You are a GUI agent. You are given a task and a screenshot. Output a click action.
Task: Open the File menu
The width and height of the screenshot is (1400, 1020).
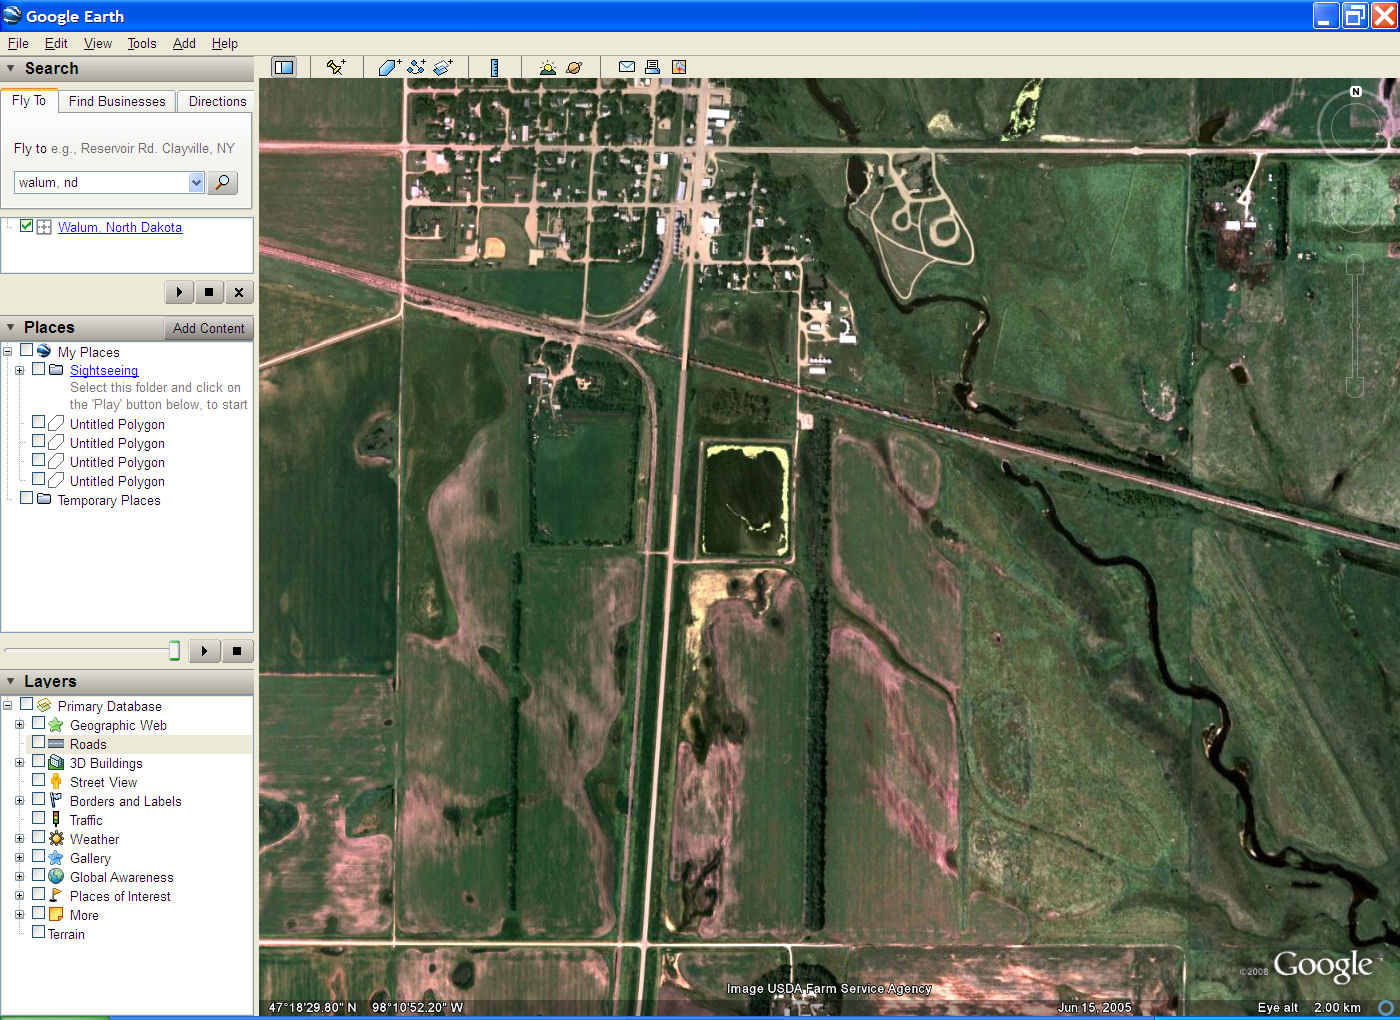(18, 44)
